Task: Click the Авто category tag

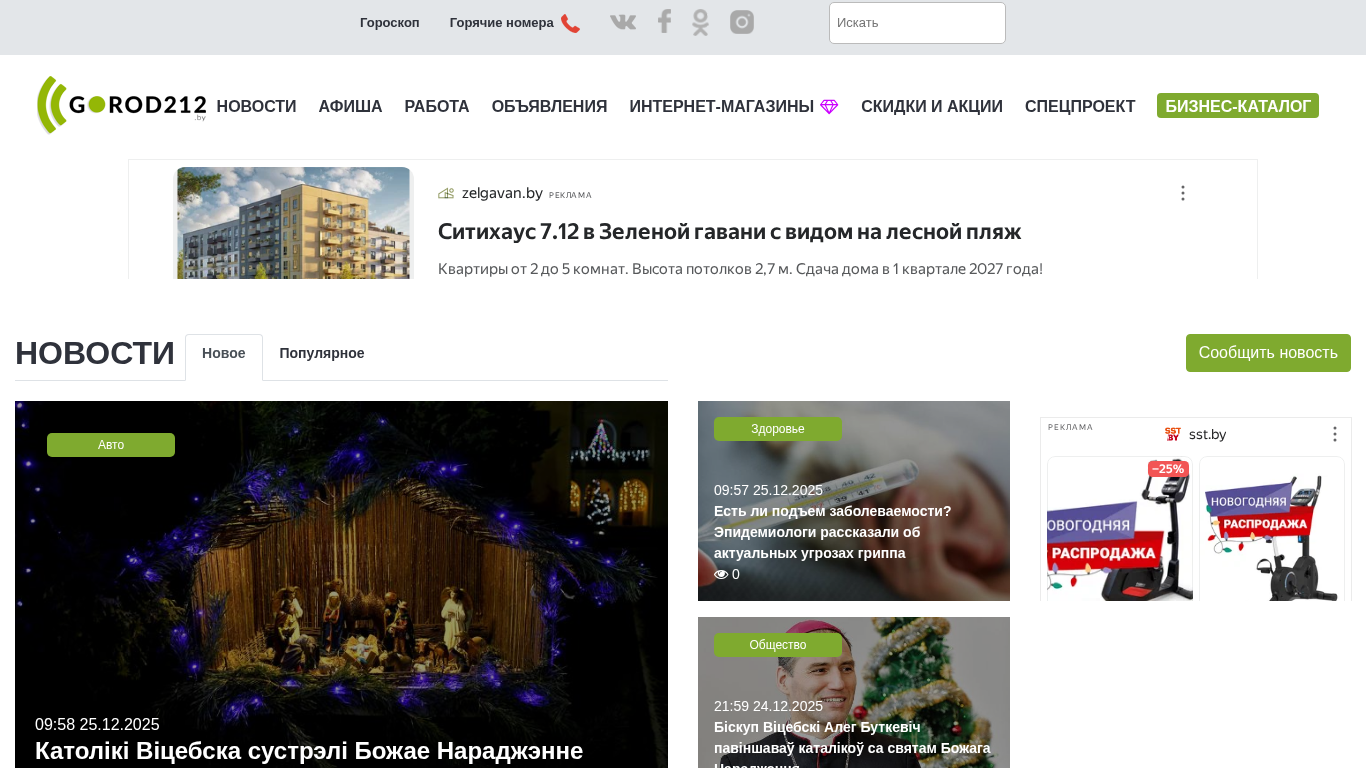Action: tap(111, 445)
